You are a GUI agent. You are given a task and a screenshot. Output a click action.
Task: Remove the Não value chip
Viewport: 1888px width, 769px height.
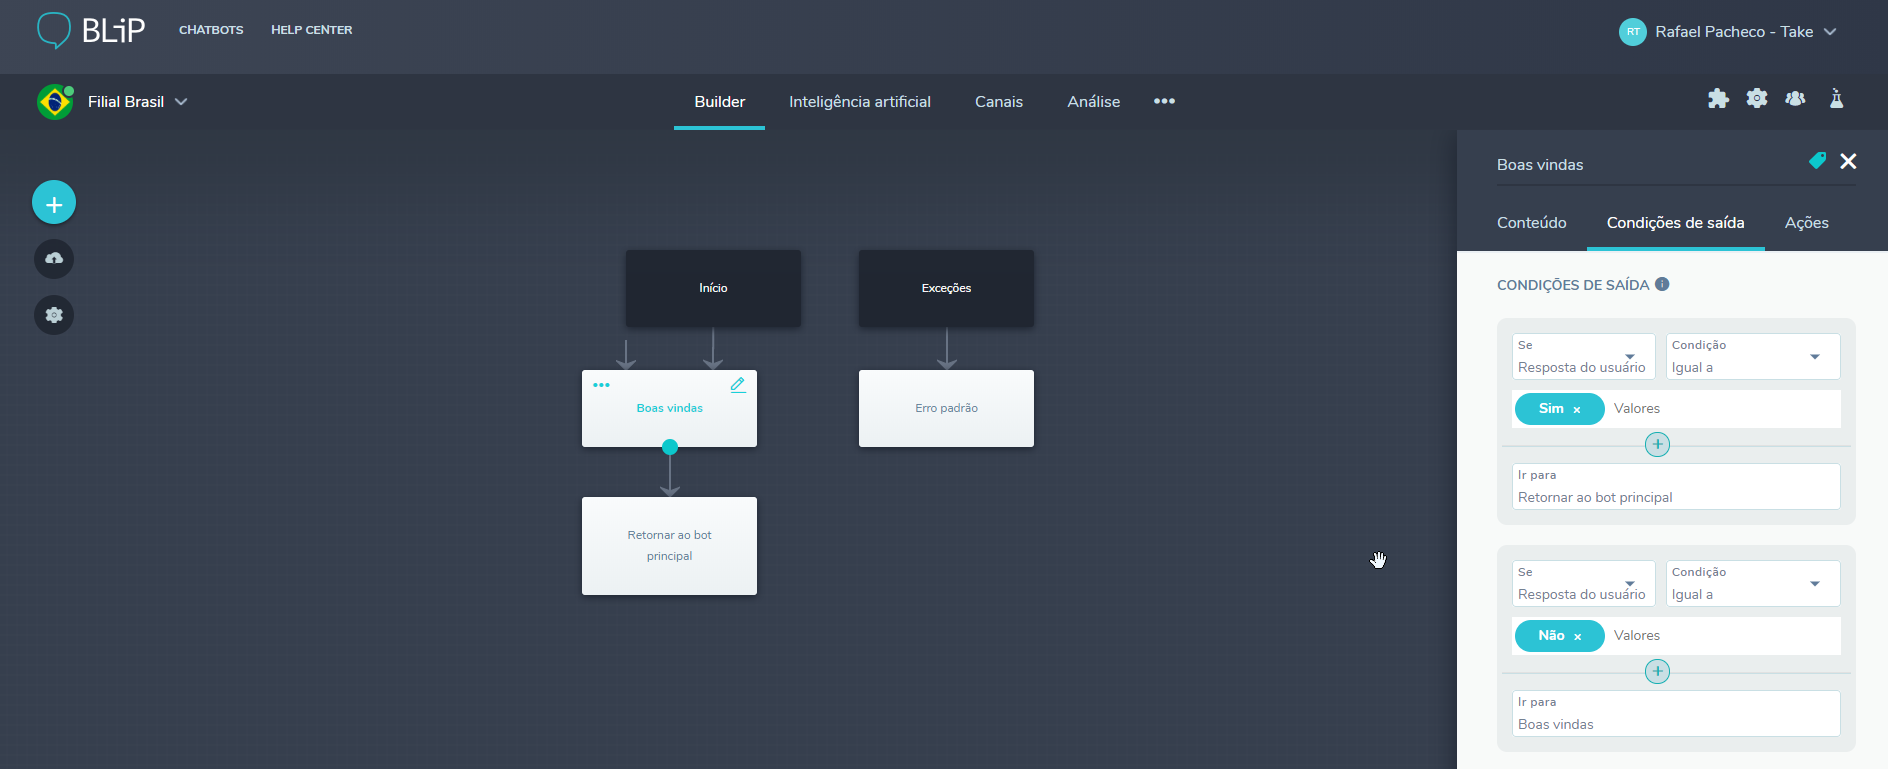(x=1578, y=637)
